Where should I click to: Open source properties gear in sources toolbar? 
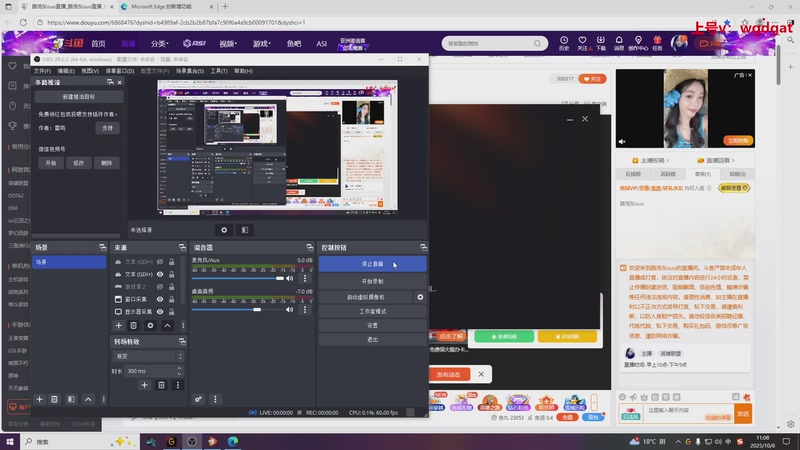coord(150,326)
